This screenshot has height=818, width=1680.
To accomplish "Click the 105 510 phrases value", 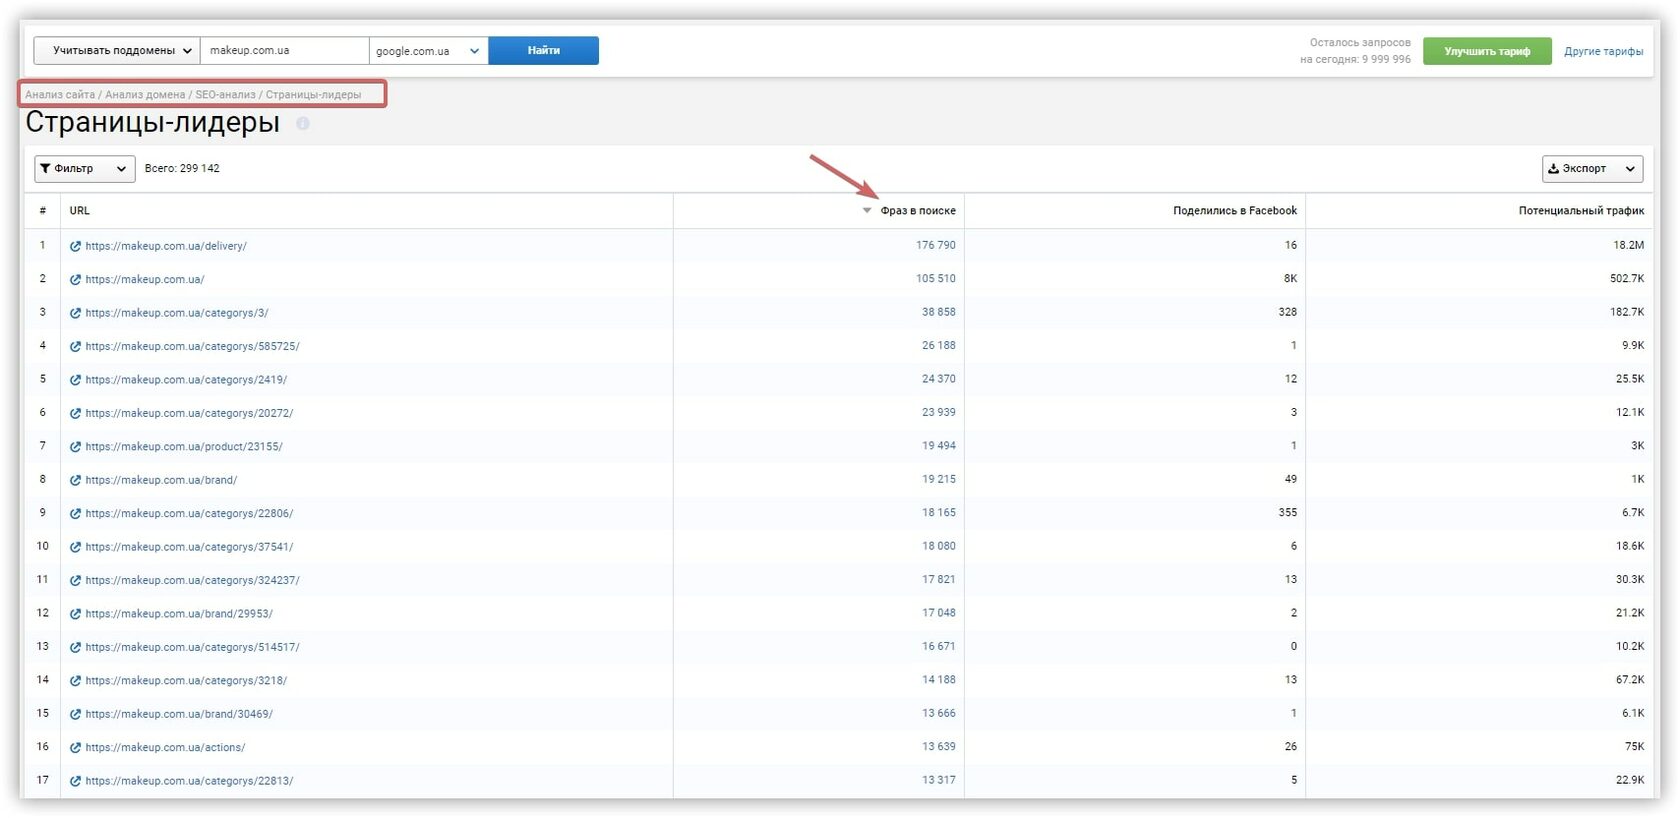I will point(936,279).
